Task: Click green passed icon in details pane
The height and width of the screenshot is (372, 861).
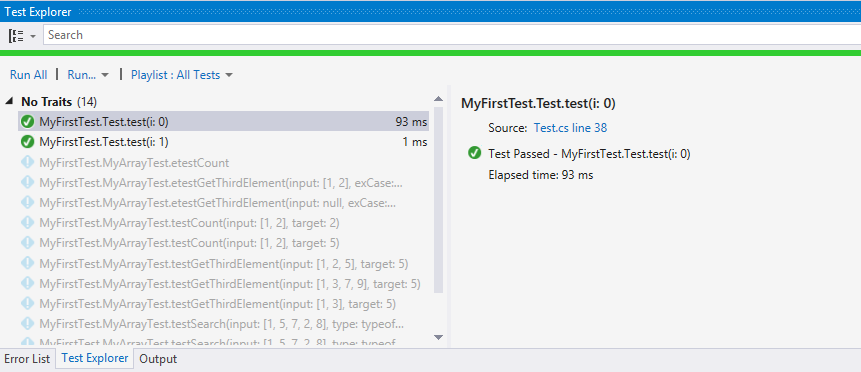Action: pos(474,153)
